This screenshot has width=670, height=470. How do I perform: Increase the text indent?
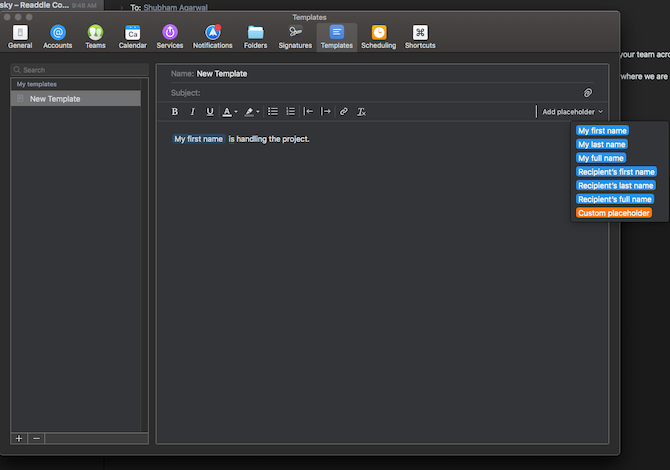(326, 112)
